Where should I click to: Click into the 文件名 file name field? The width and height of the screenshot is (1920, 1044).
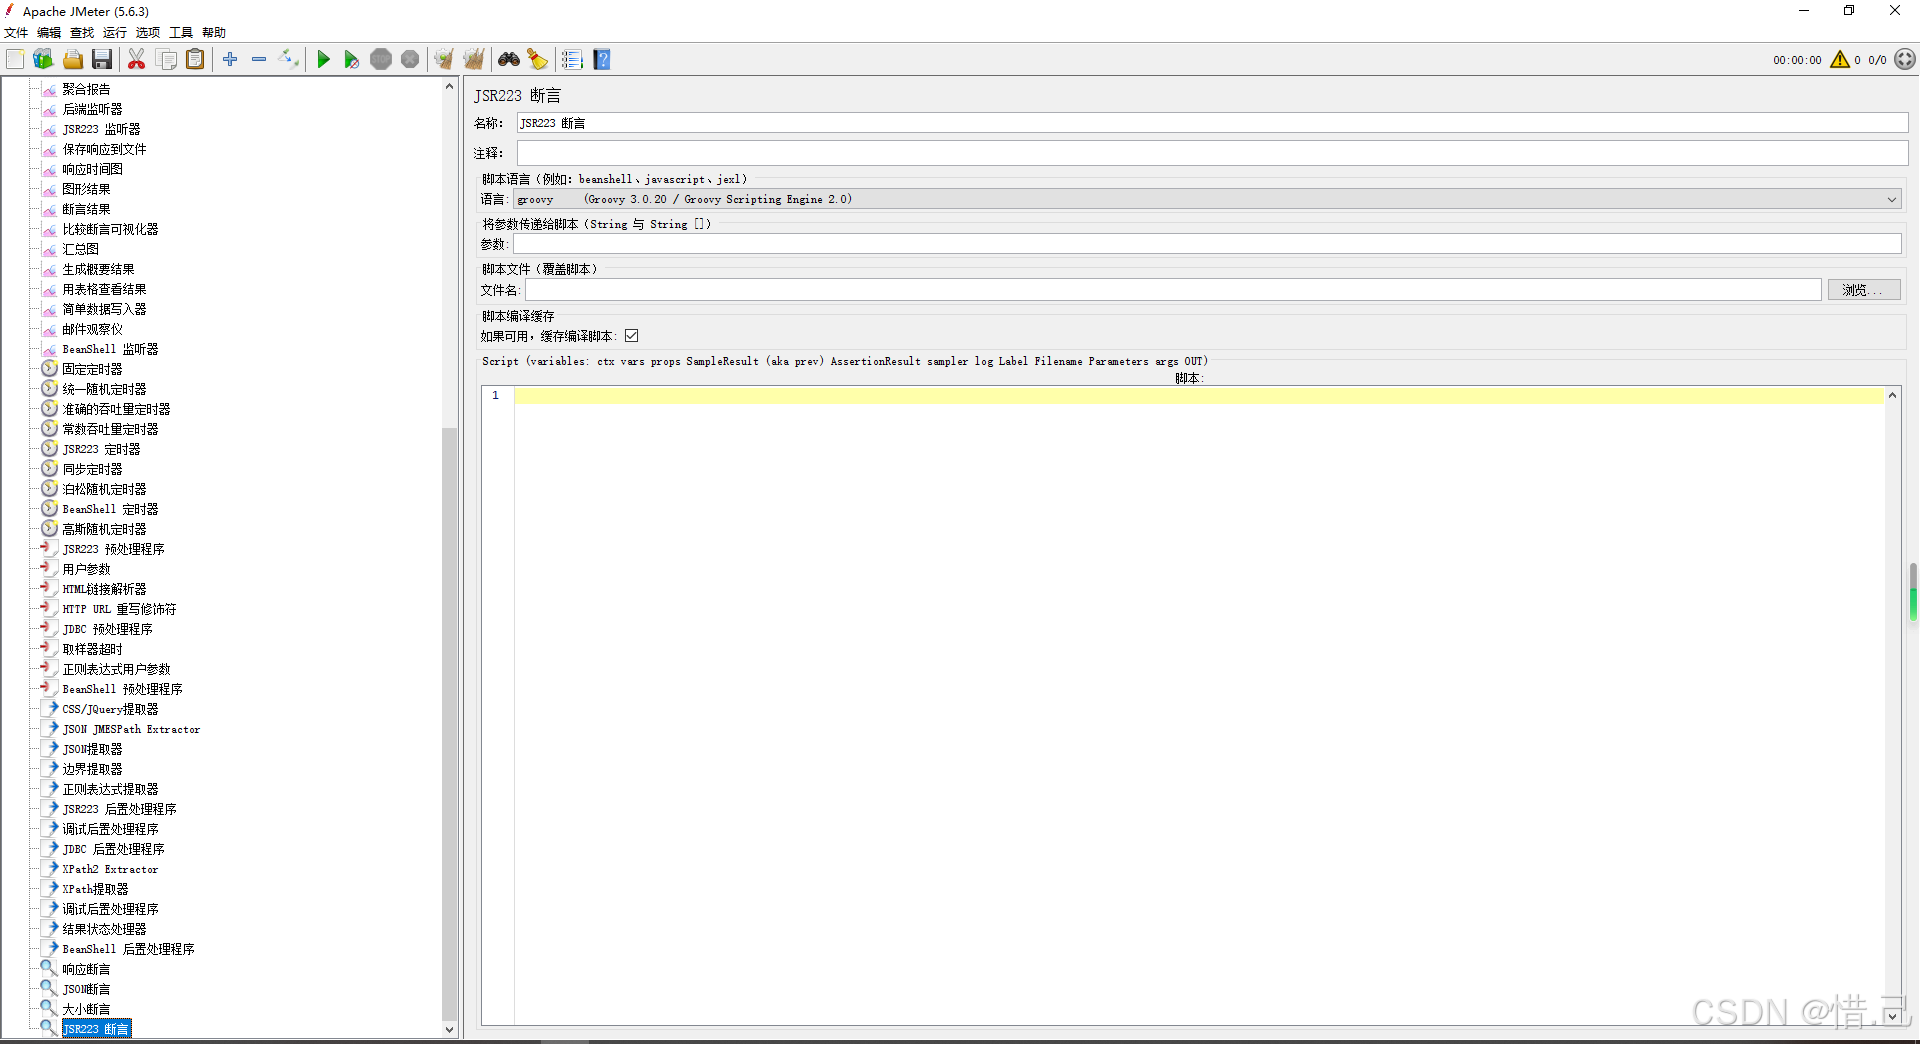click(1173, 290)
